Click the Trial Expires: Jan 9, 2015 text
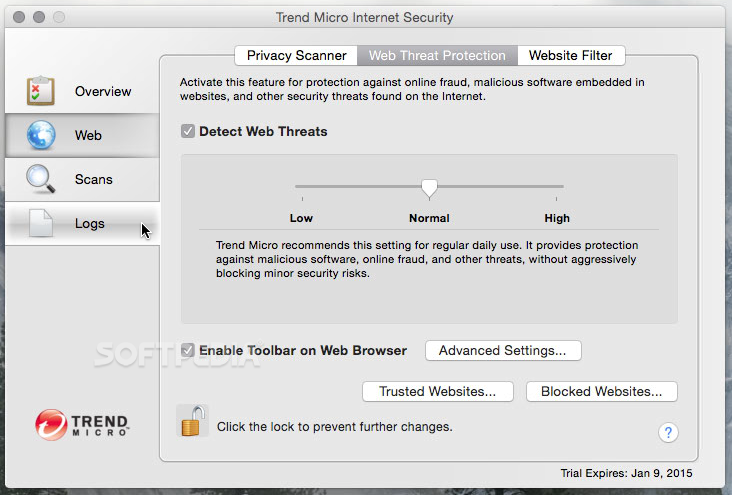The width and height of the screenshot is (732, 495). click(x=626, y=473)
